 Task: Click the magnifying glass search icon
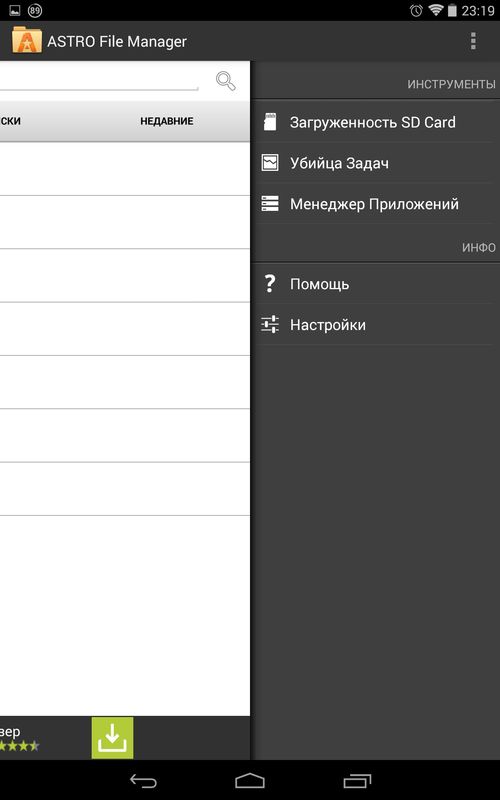pyautogui.click(x=226, y=81)
